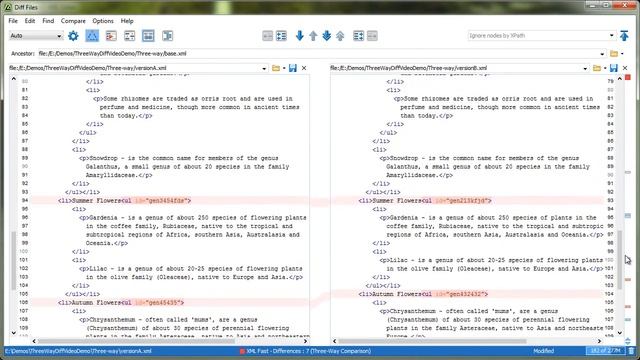This screenshot has width=640, height=360.
Task: Click the trash icon in the status bar
Action: tap(631, 351)
